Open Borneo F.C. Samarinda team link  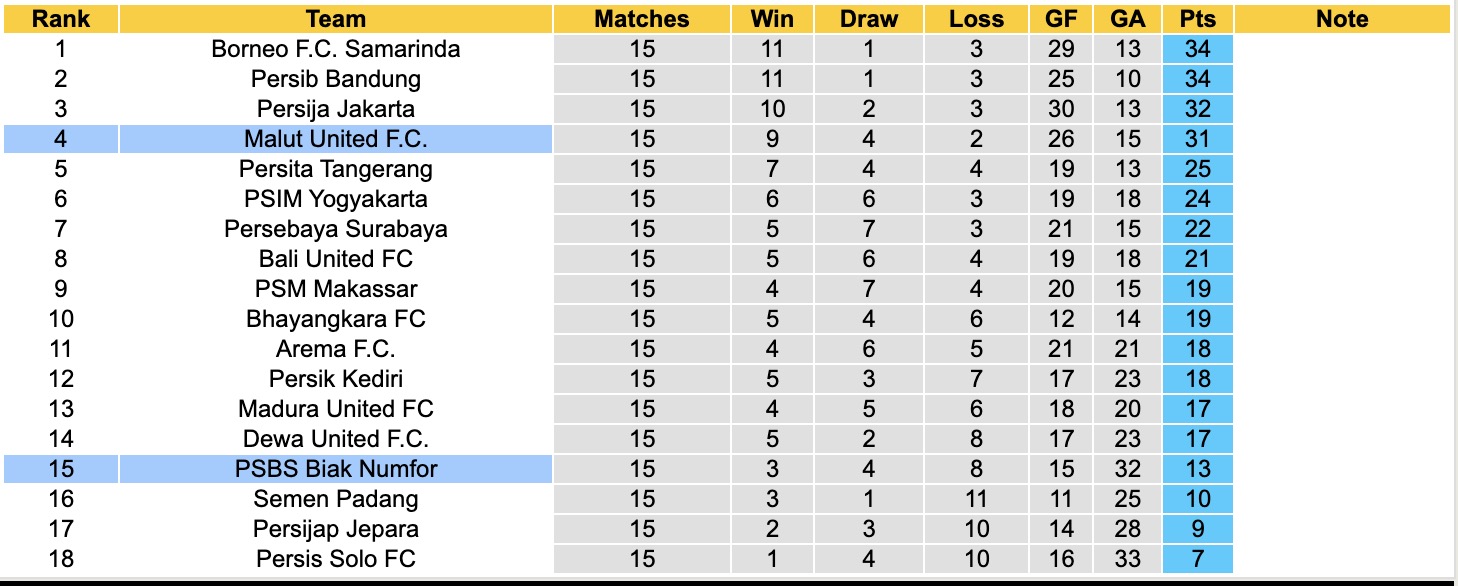(x=336, y=49)
